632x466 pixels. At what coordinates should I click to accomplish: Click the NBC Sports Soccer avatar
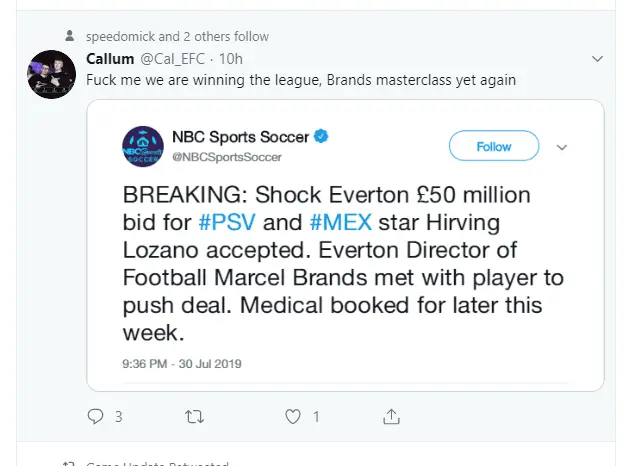coord(143,146)
